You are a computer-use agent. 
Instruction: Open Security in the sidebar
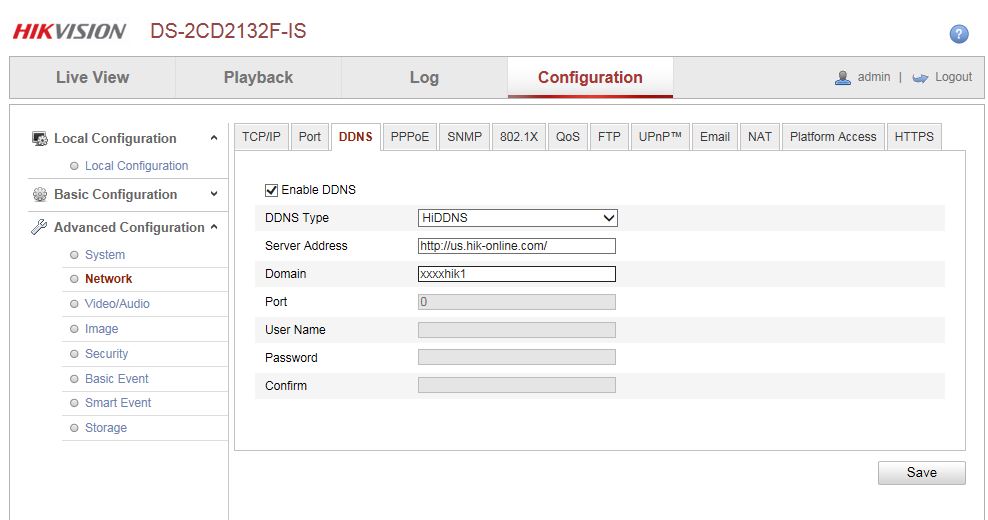[106, 354]
